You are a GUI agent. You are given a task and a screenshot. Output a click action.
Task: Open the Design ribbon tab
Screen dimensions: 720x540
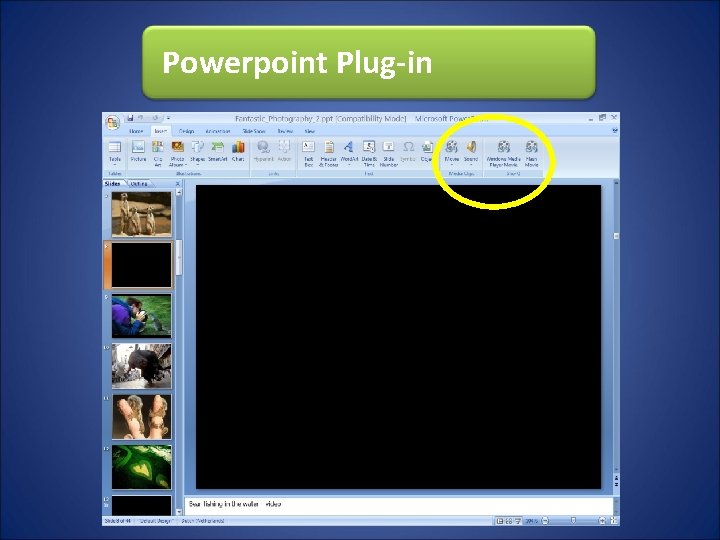186,131
